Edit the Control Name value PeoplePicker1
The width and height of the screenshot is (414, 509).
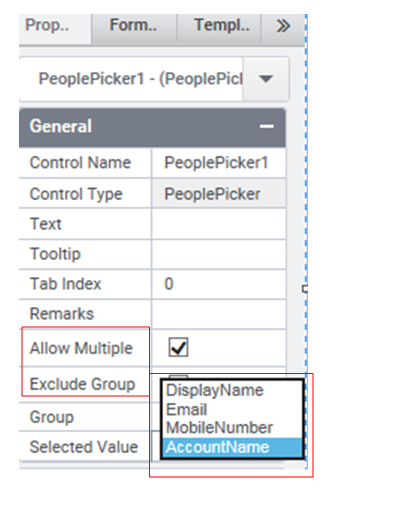[219, 163]
